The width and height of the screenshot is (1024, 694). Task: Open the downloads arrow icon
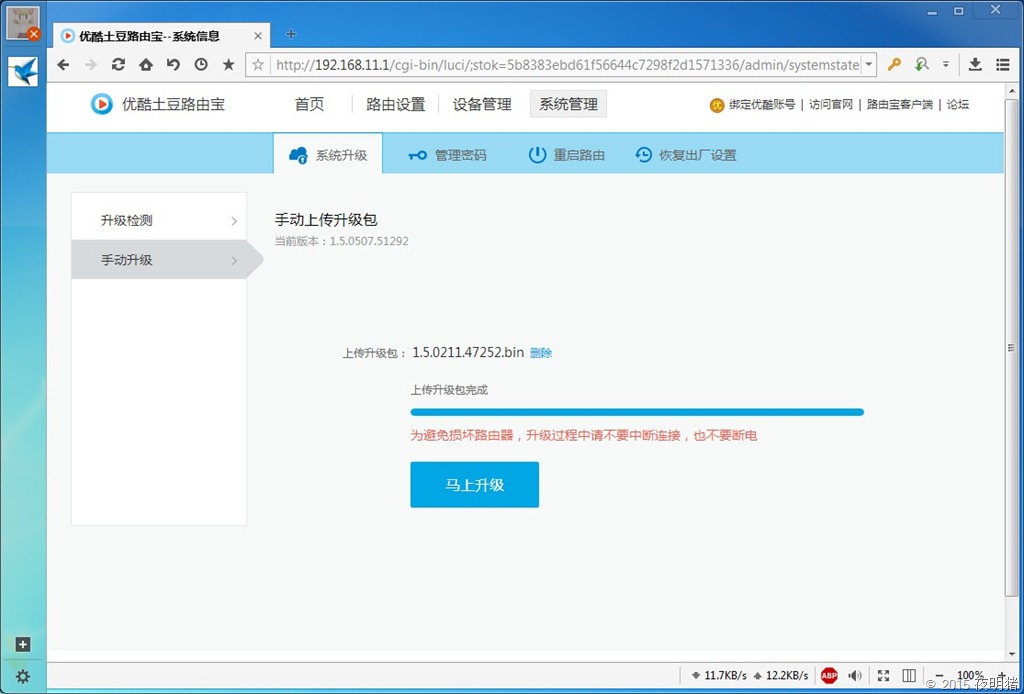975,65
